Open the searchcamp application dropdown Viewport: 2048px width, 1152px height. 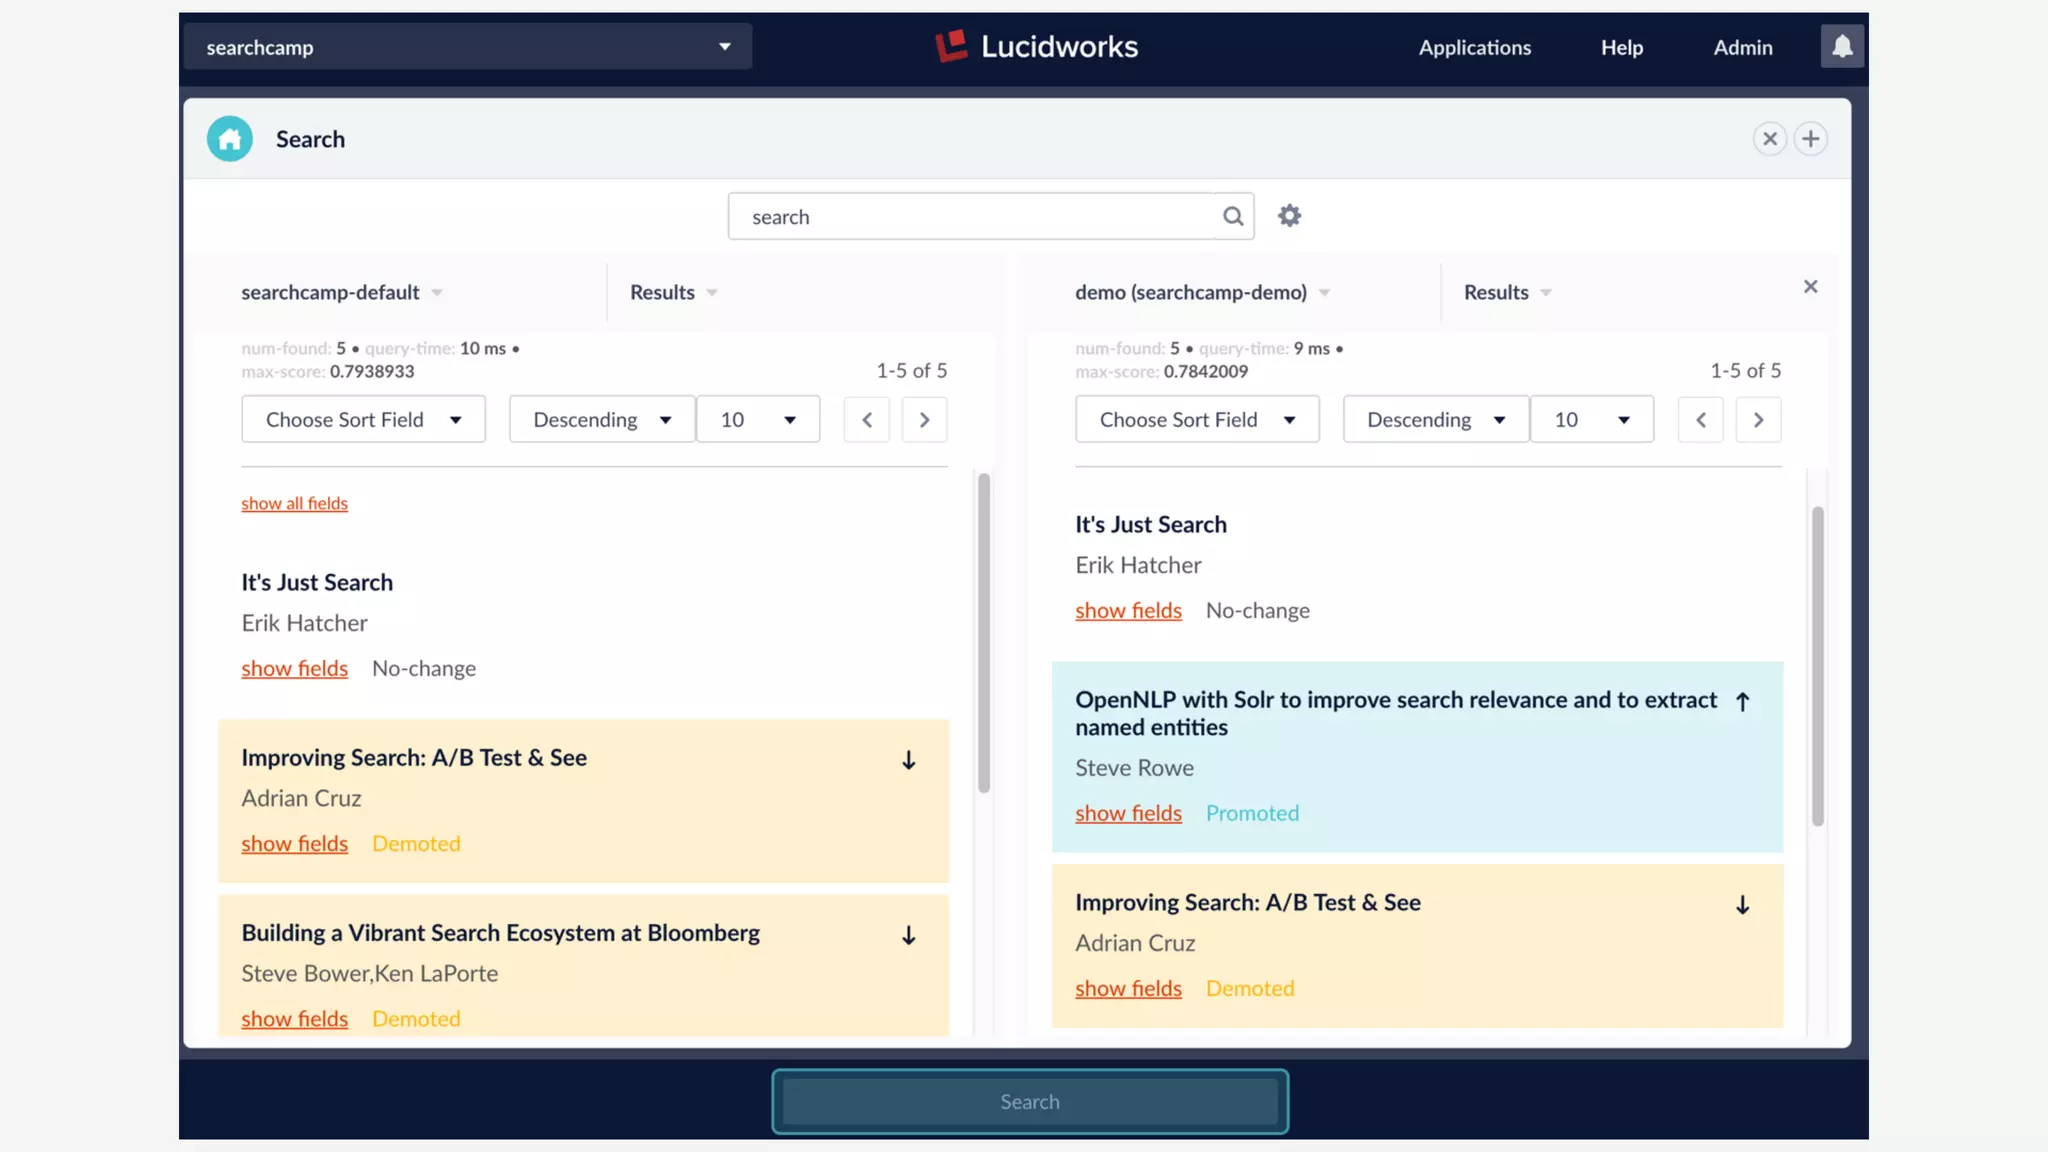pyautogui.click(x=467, y=47)
